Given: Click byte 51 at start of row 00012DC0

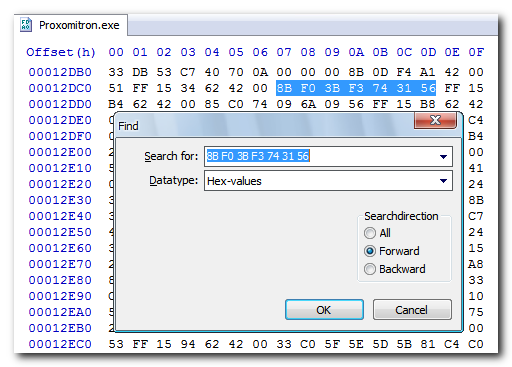Looking at the screenshot, I should point(116,88).
